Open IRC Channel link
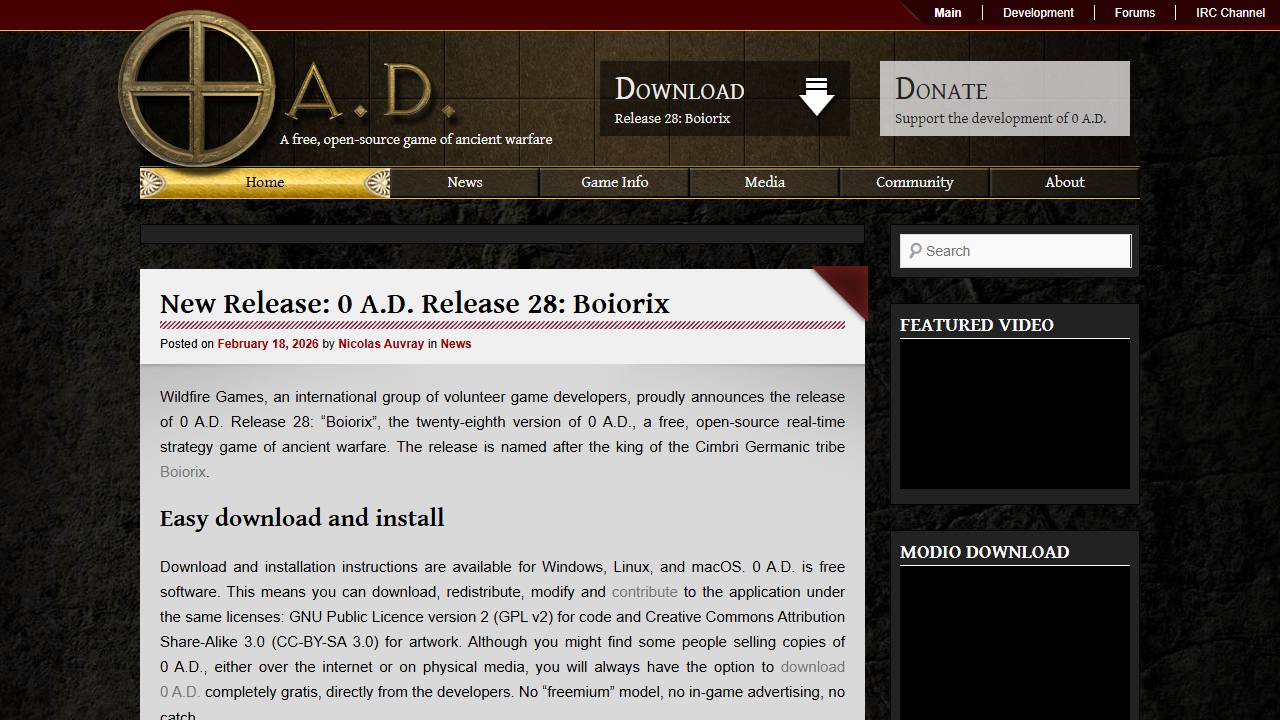Image resolution: width=1280 pixels, height=720 pixels. pos(1230,13)
